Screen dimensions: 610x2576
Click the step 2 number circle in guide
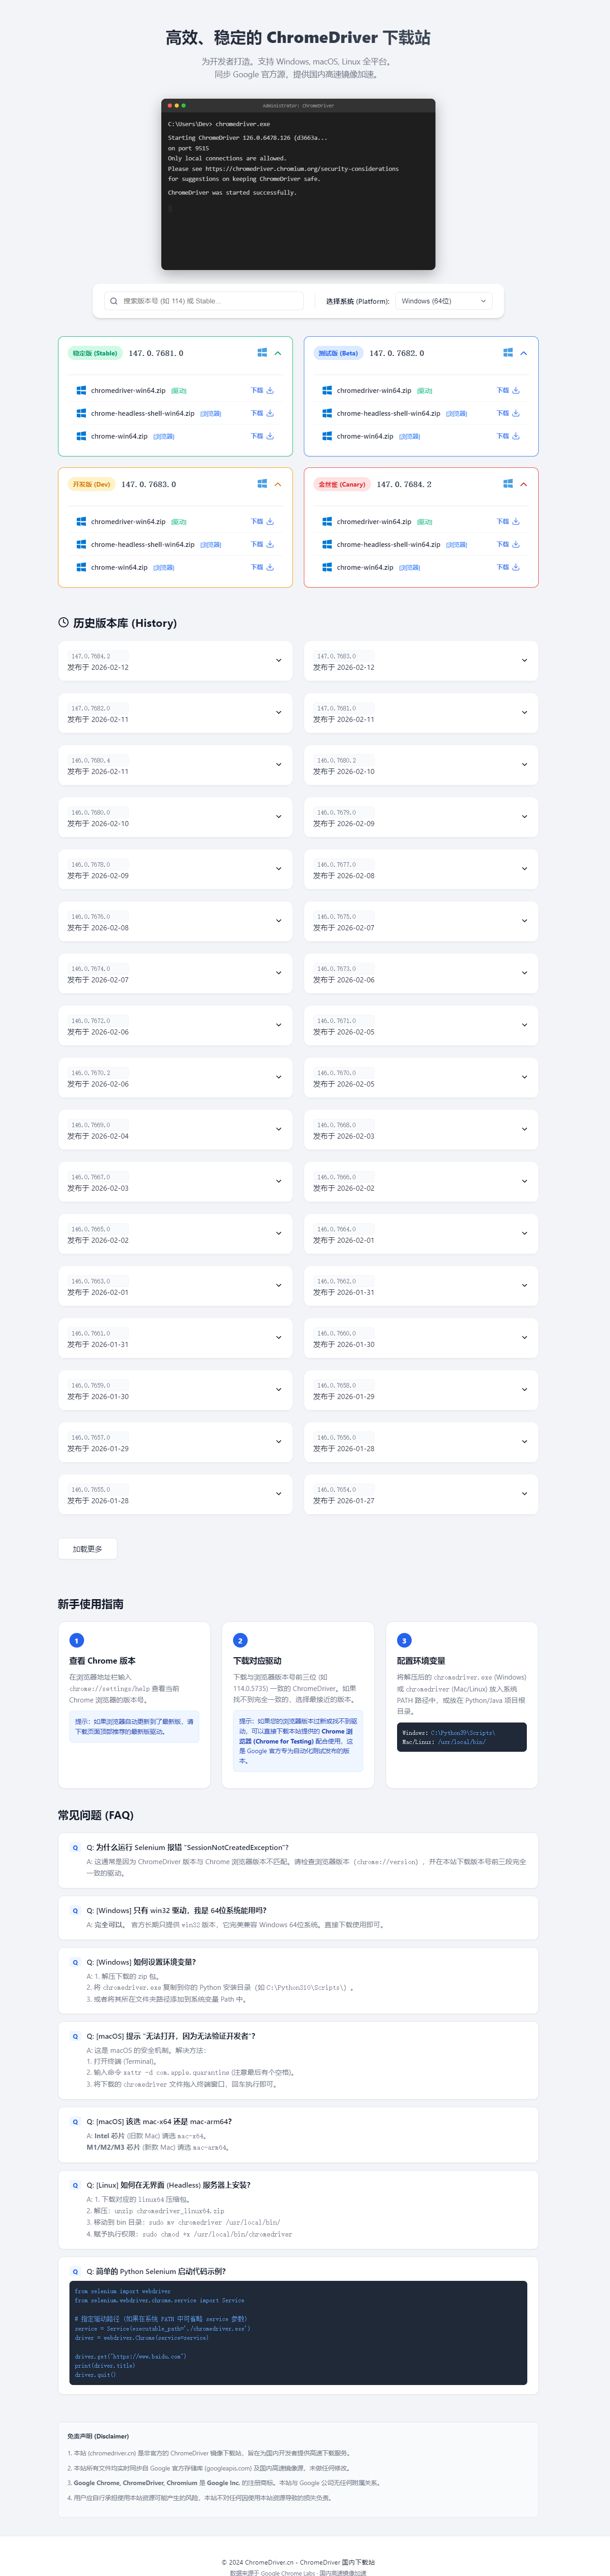(x=240, y=1640)
